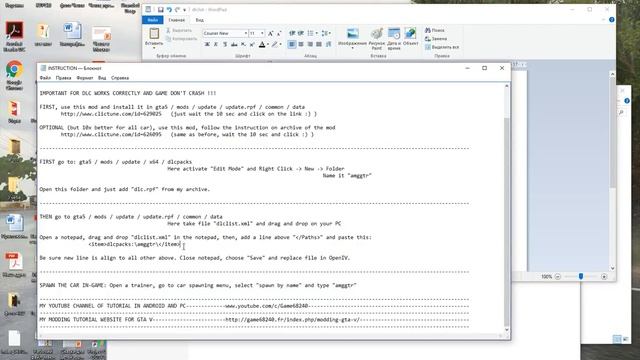640x360 pixels.
Task: Toggle underline formatting in WordPad
Action: pyautogui.click(x=225, y=44)
